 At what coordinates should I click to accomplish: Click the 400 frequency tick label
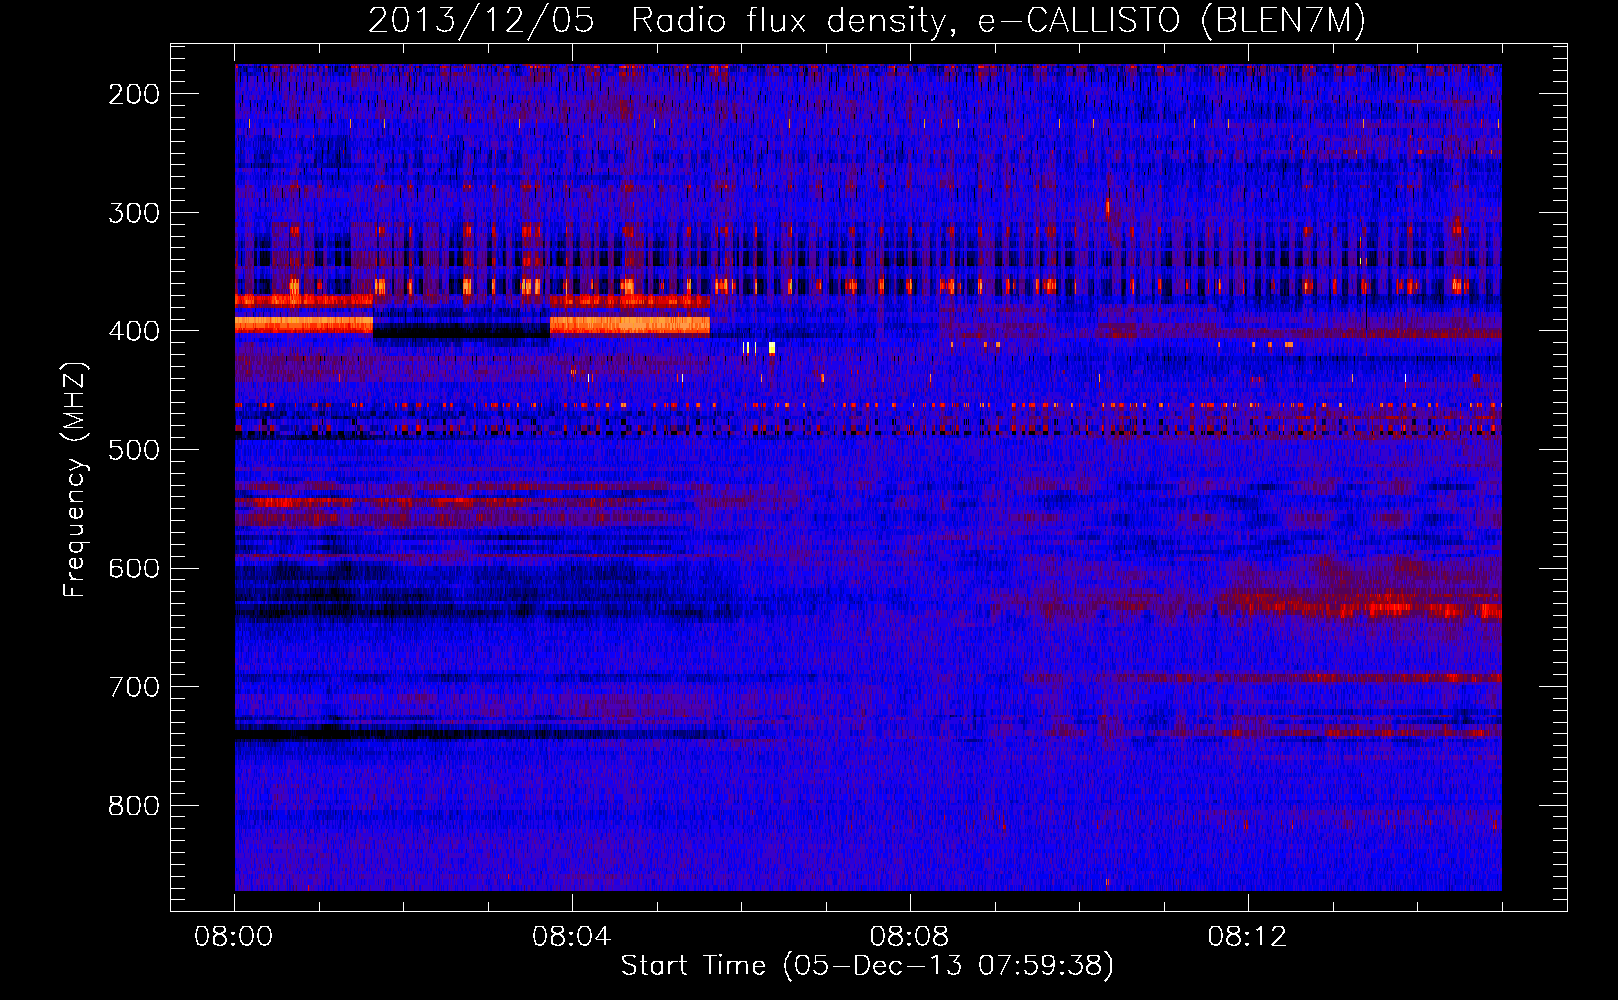(x=133, y=331)
